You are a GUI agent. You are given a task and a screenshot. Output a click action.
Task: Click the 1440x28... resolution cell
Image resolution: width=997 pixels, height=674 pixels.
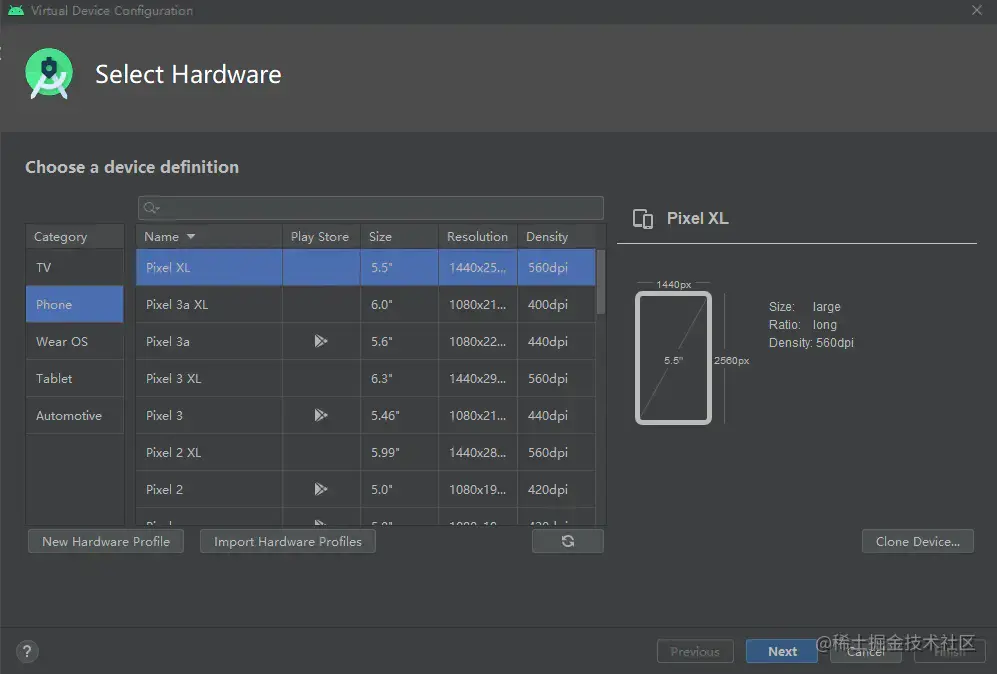tap(478, 452)
